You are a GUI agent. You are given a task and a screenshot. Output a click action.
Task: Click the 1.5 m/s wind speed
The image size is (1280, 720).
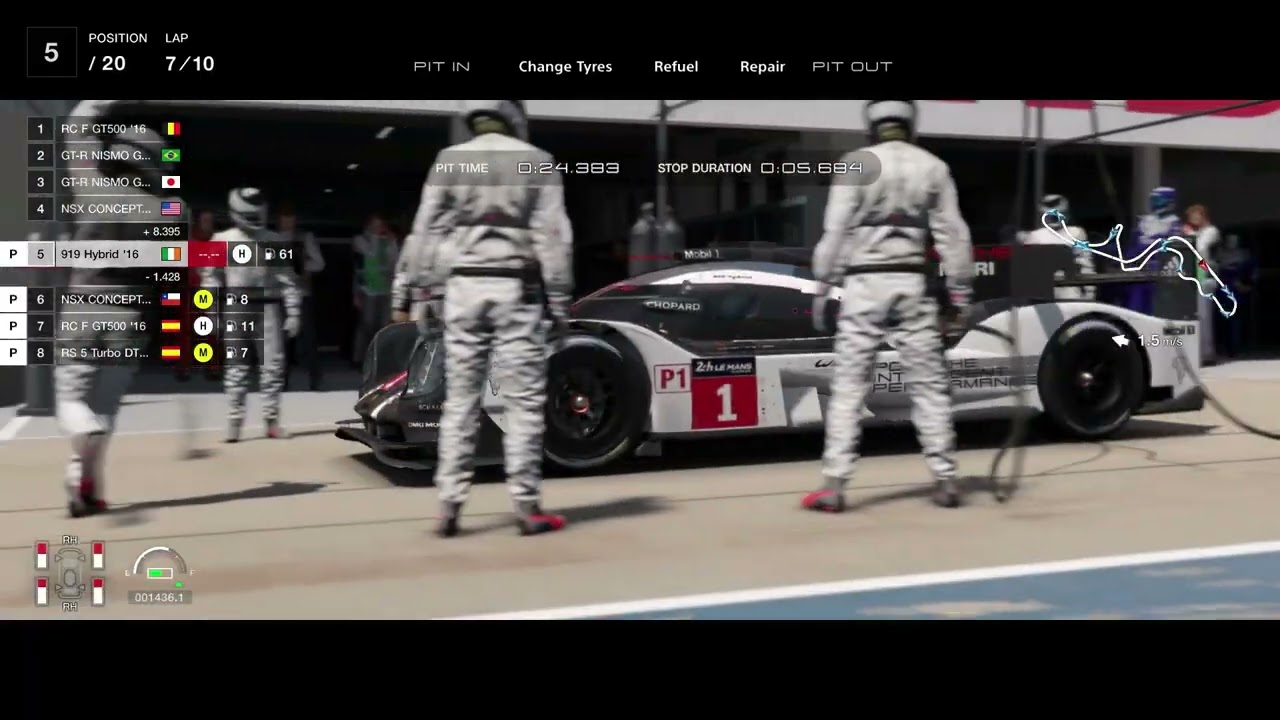1160,341
